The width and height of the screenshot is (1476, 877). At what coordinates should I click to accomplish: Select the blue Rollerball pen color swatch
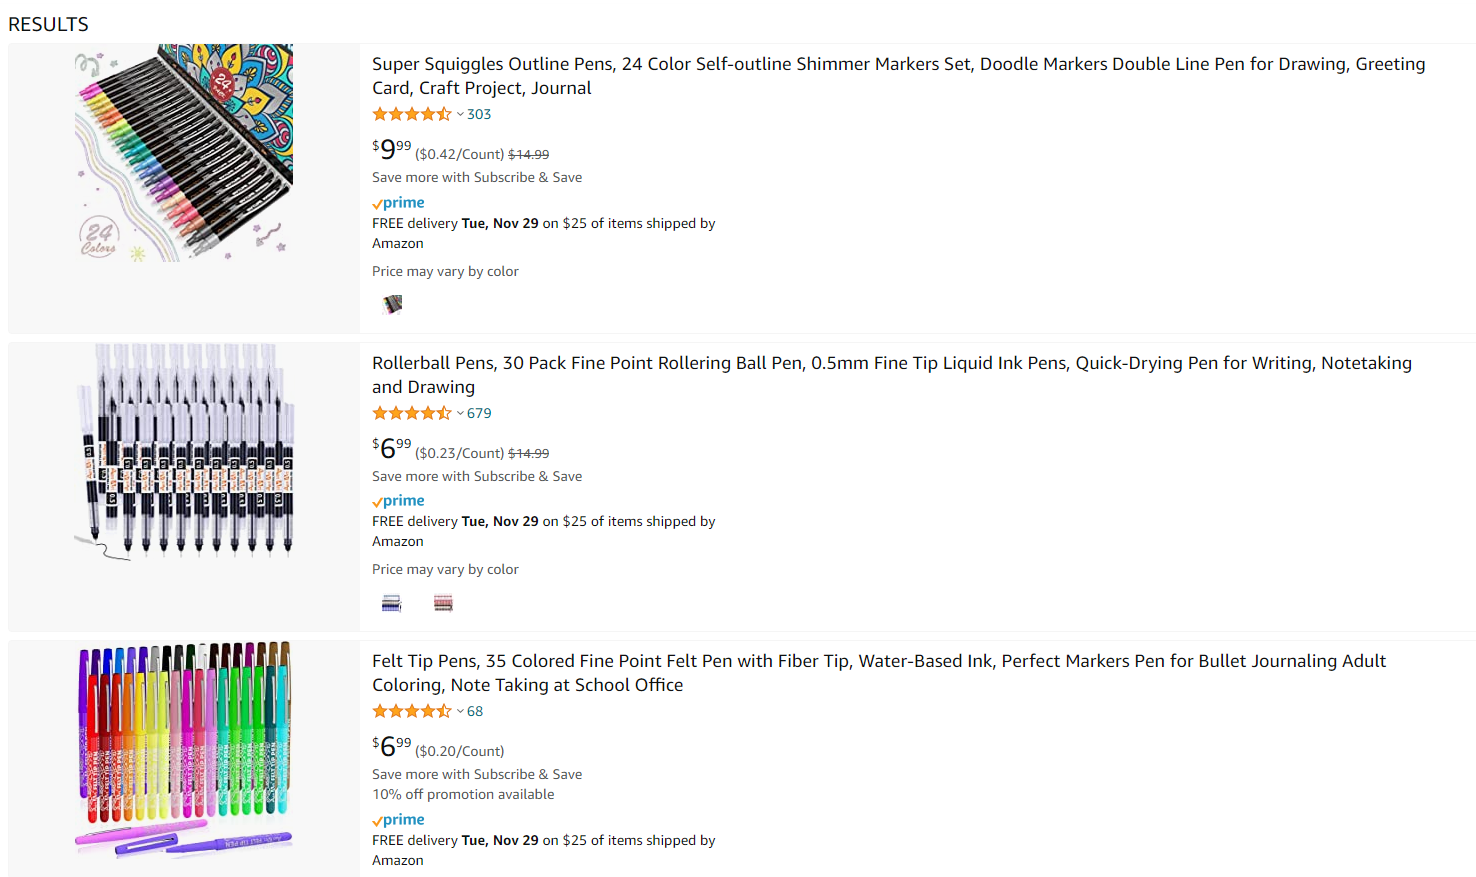coord(392,603)
